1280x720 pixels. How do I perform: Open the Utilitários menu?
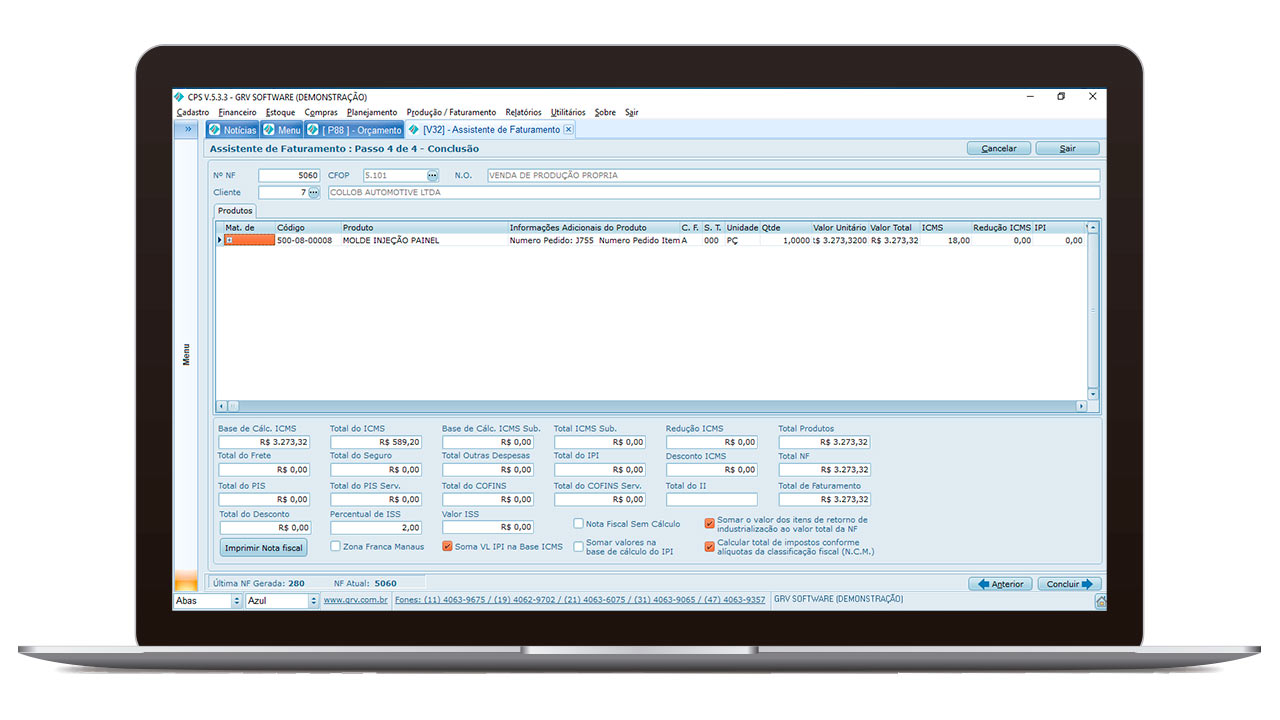pyautogui.click(x=568, y=113)
